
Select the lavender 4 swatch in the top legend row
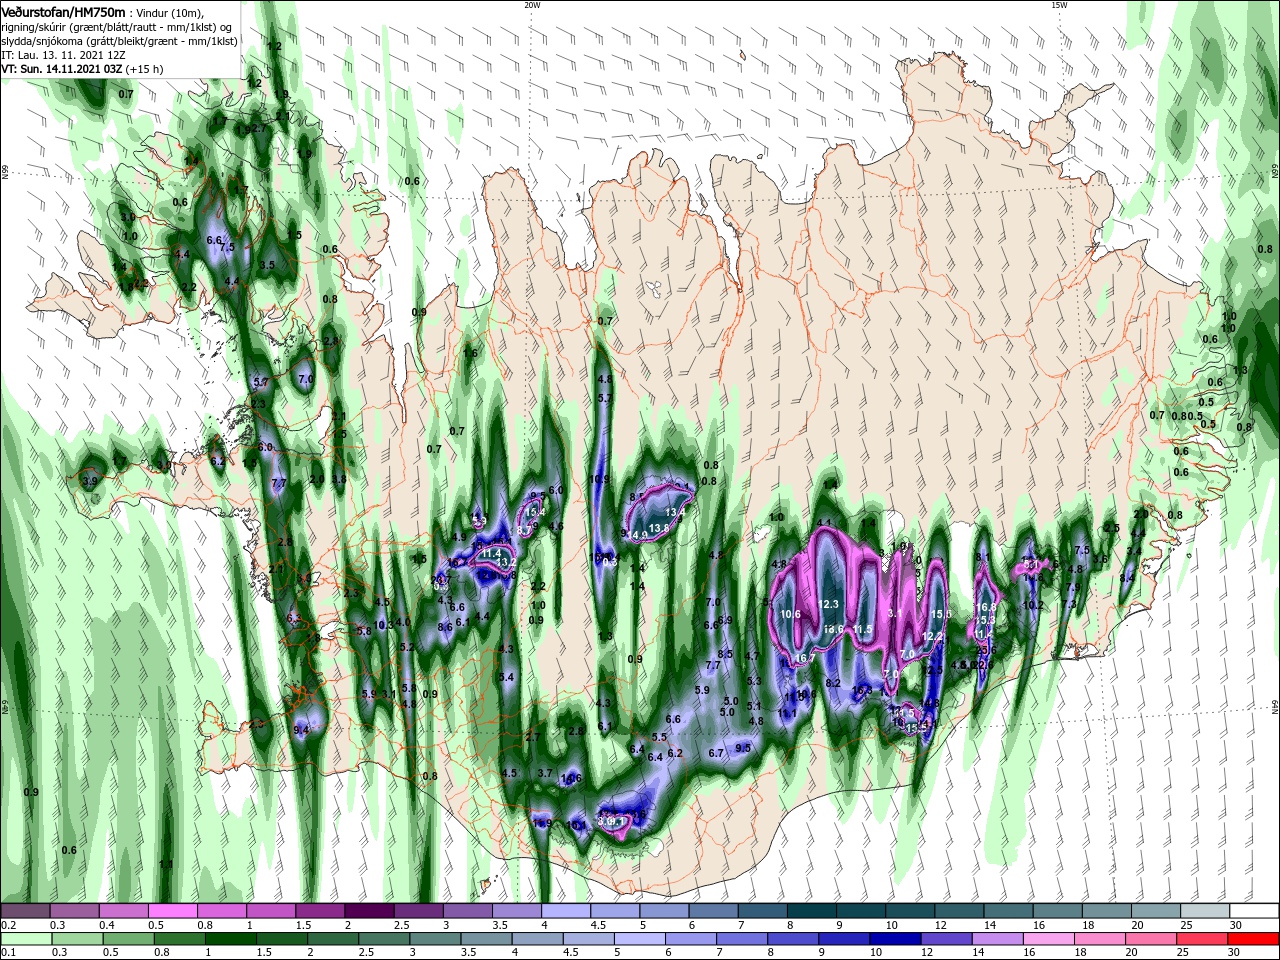(x=565, y=911)
